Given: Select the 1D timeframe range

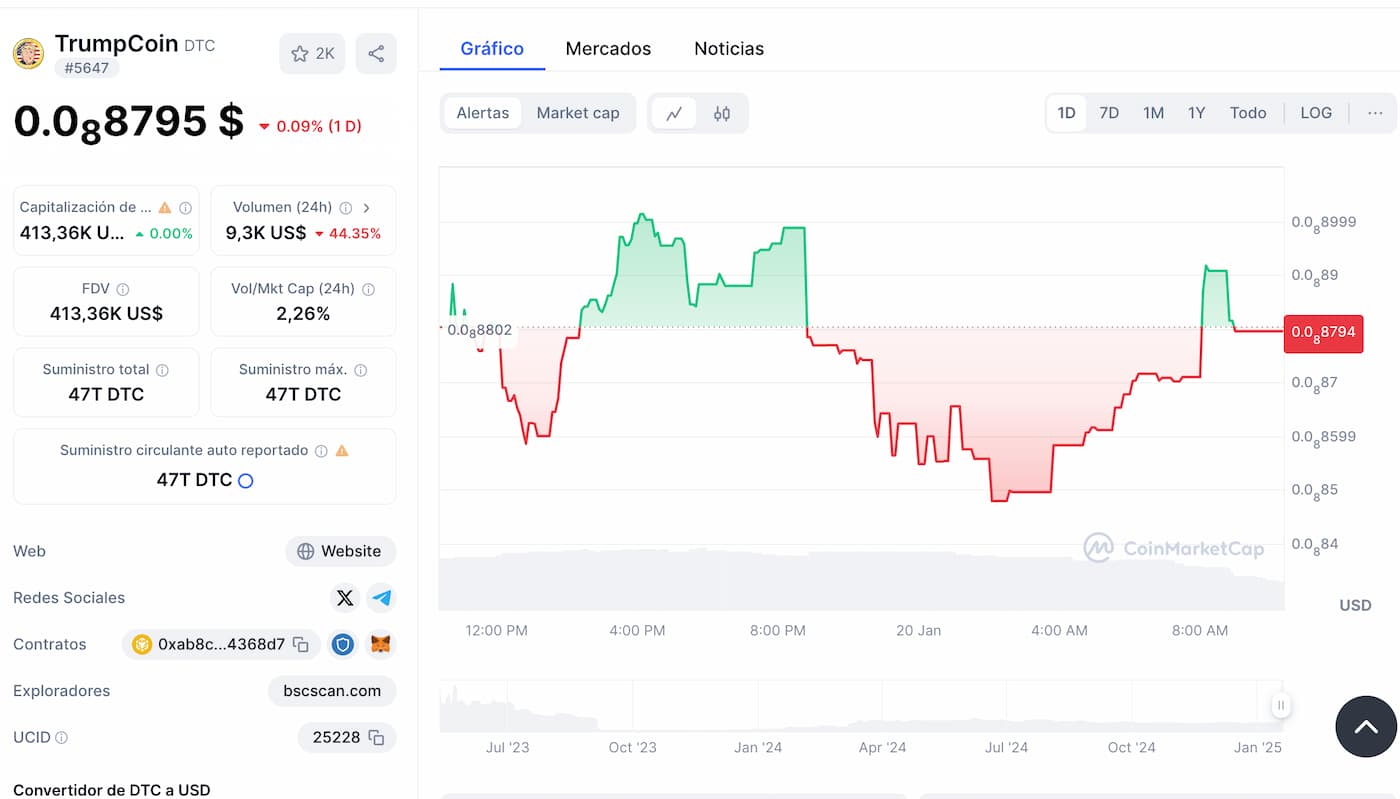Looking at the screenshot, I should [x=1066, y=113].
